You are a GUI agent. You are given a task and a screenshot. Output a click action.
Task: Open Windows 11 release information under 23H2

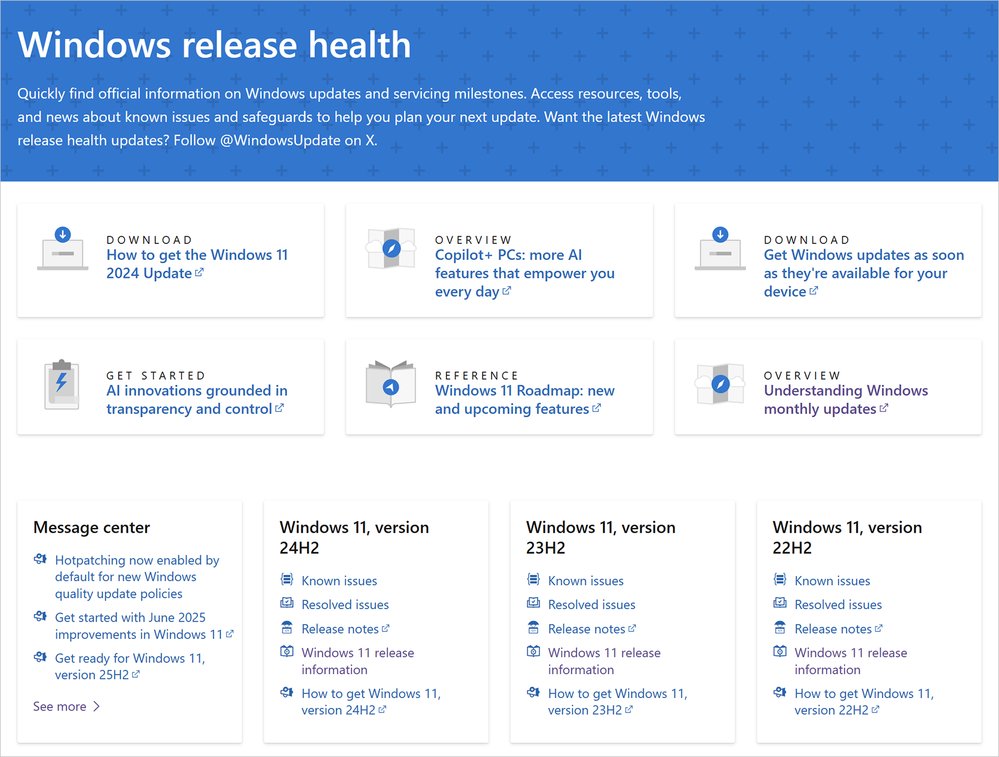point(604,661)
